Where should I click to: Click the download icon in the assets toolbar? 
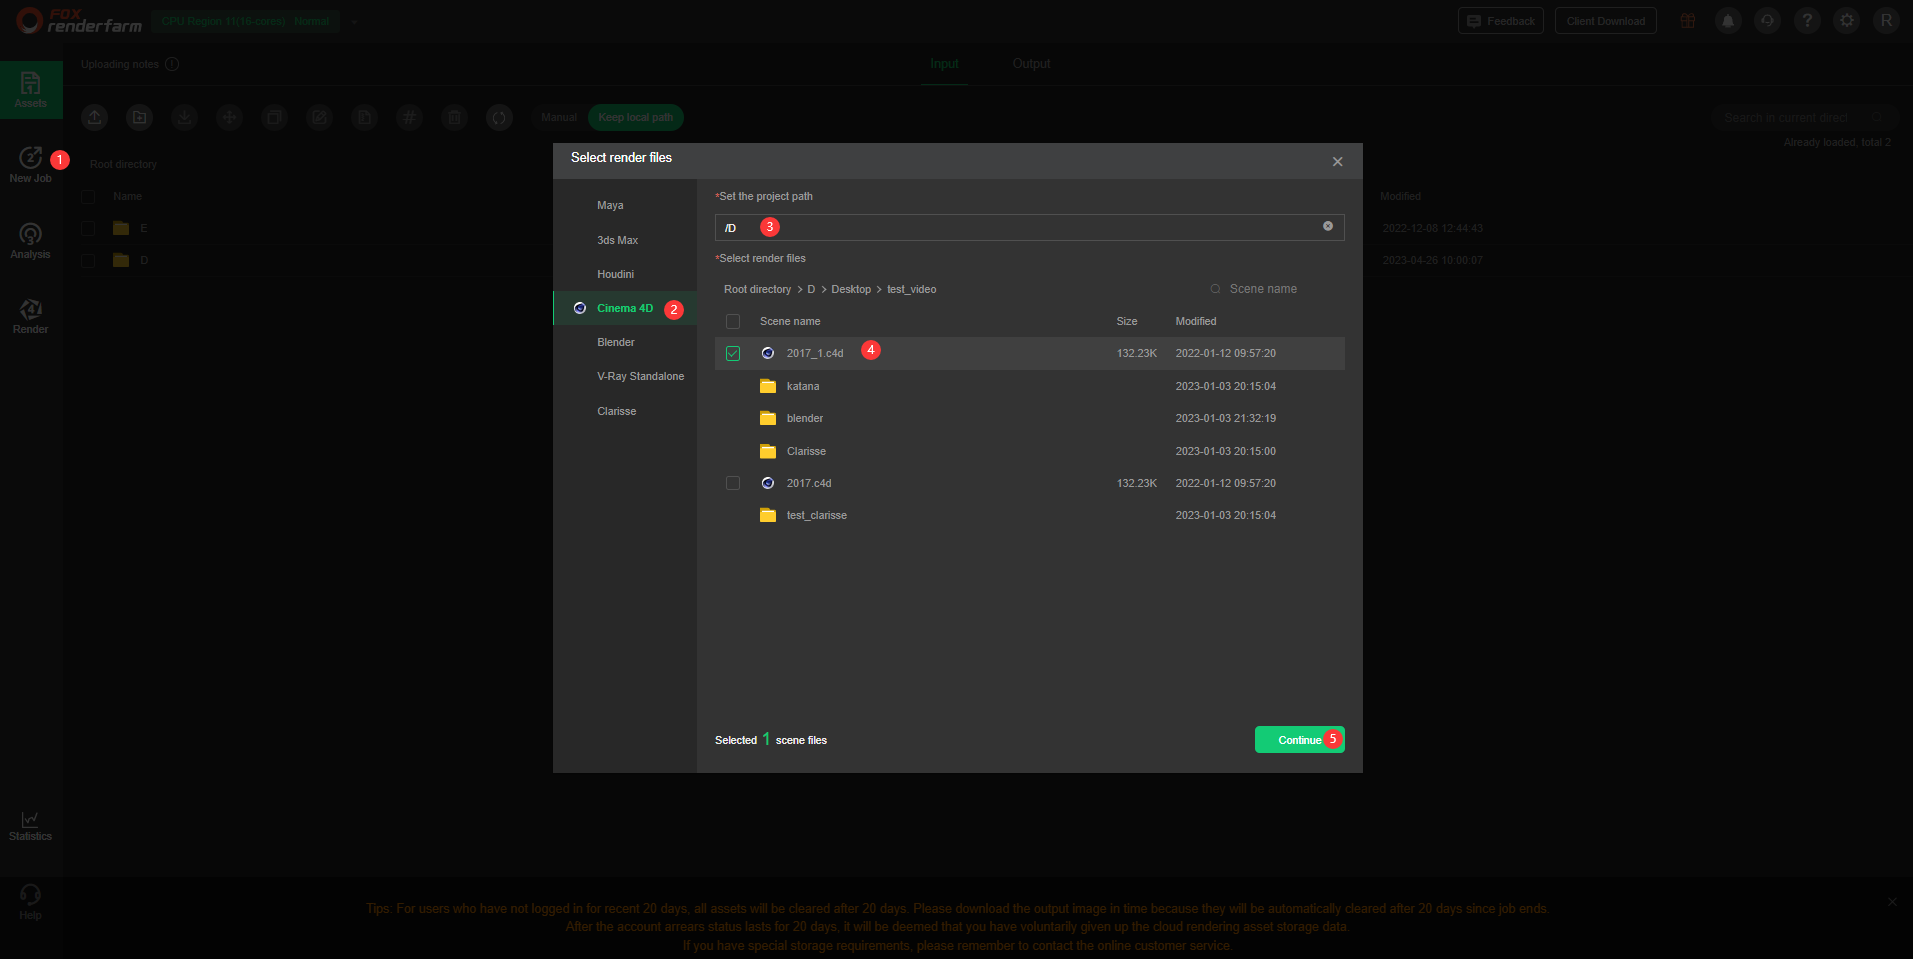pos(185,118)
